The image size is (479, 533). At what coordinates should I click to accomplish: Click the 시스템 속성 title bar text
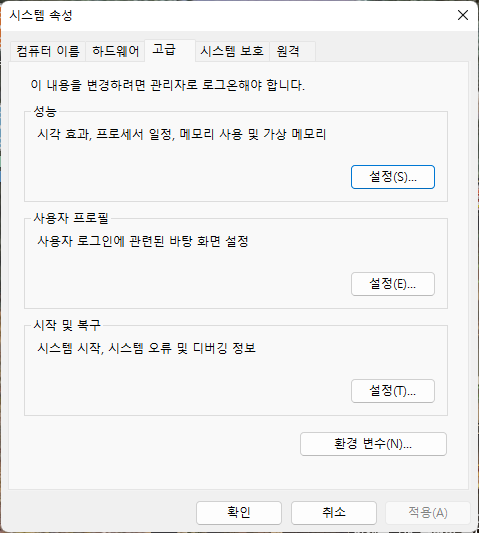pyautogui.click(x=41, y=15)
